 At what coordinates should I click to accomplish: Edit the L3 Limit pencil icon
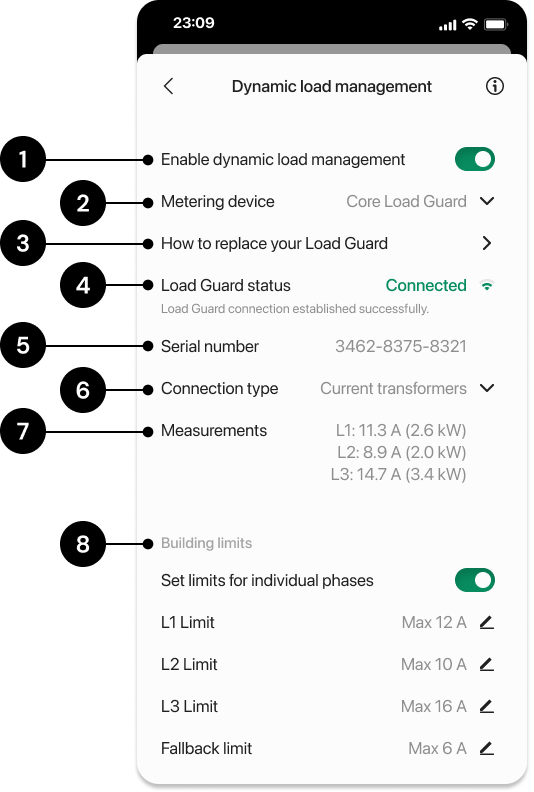[x=487, y=706]
